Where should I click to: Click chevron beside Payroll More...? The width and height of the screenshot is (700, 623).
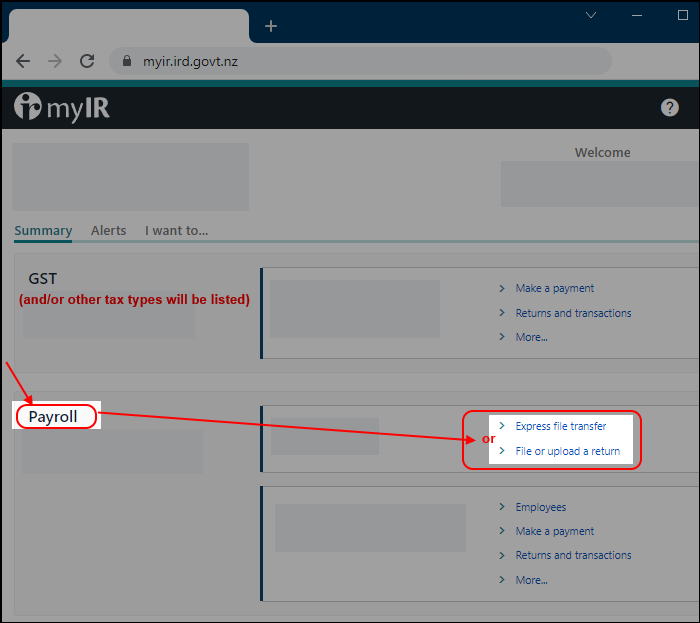pyautogui.click(x=502, y=580)
